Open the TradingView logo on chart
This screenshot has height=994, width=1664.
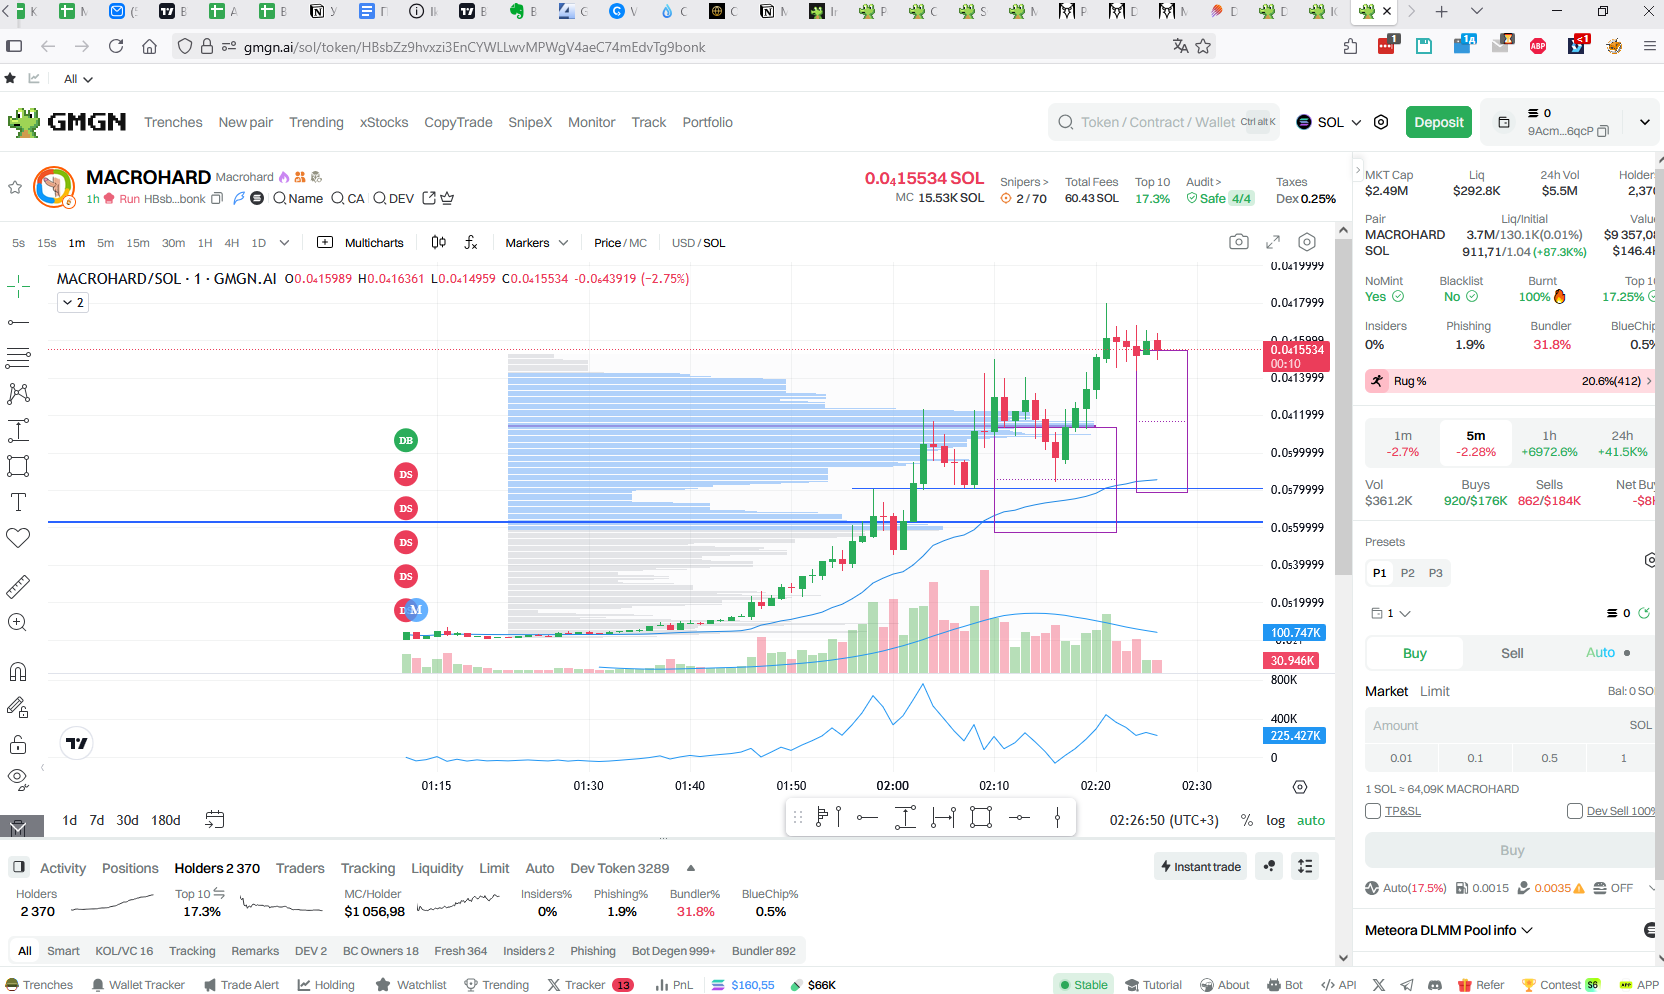(x=77, y=743)
